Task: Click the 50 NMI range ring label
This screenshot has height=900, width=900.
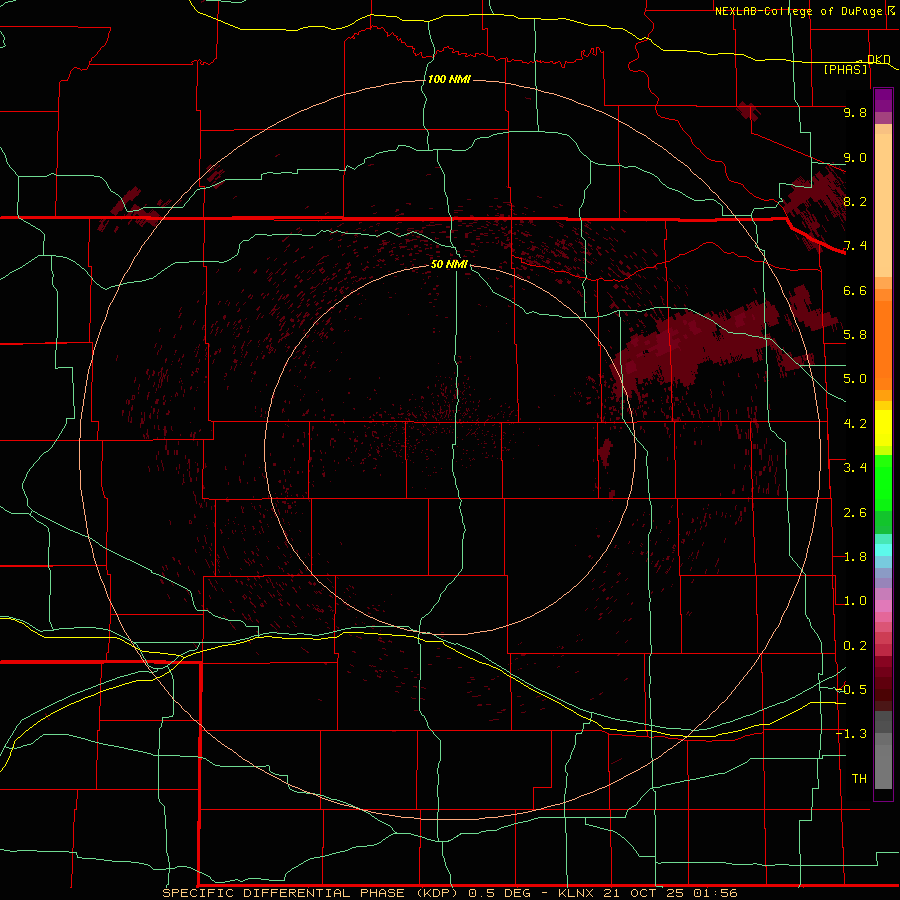Action: click(449, 264)
